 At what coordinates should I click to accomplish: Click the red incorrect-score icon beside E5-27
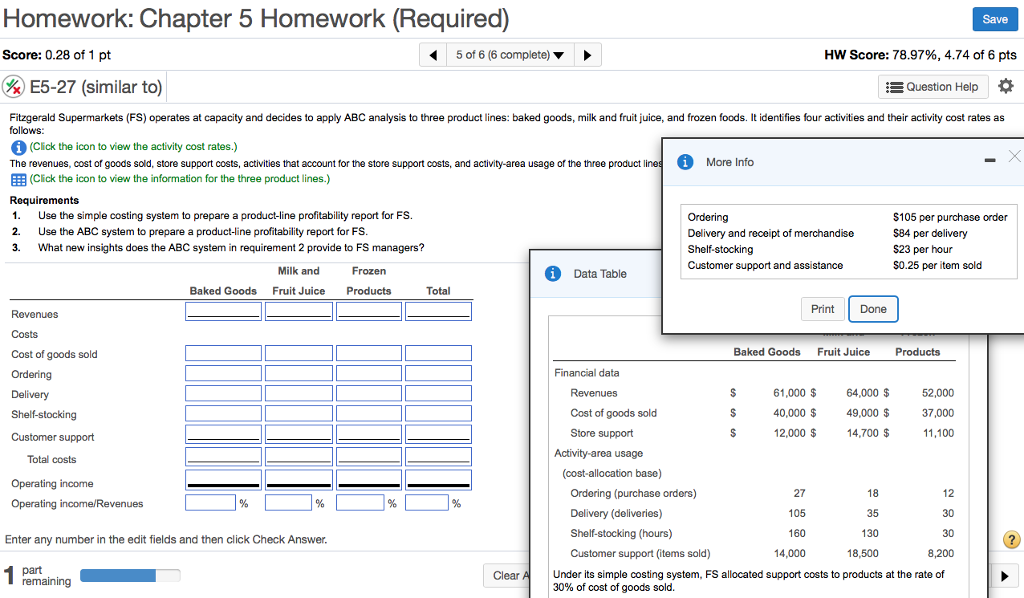click(12, 87)
